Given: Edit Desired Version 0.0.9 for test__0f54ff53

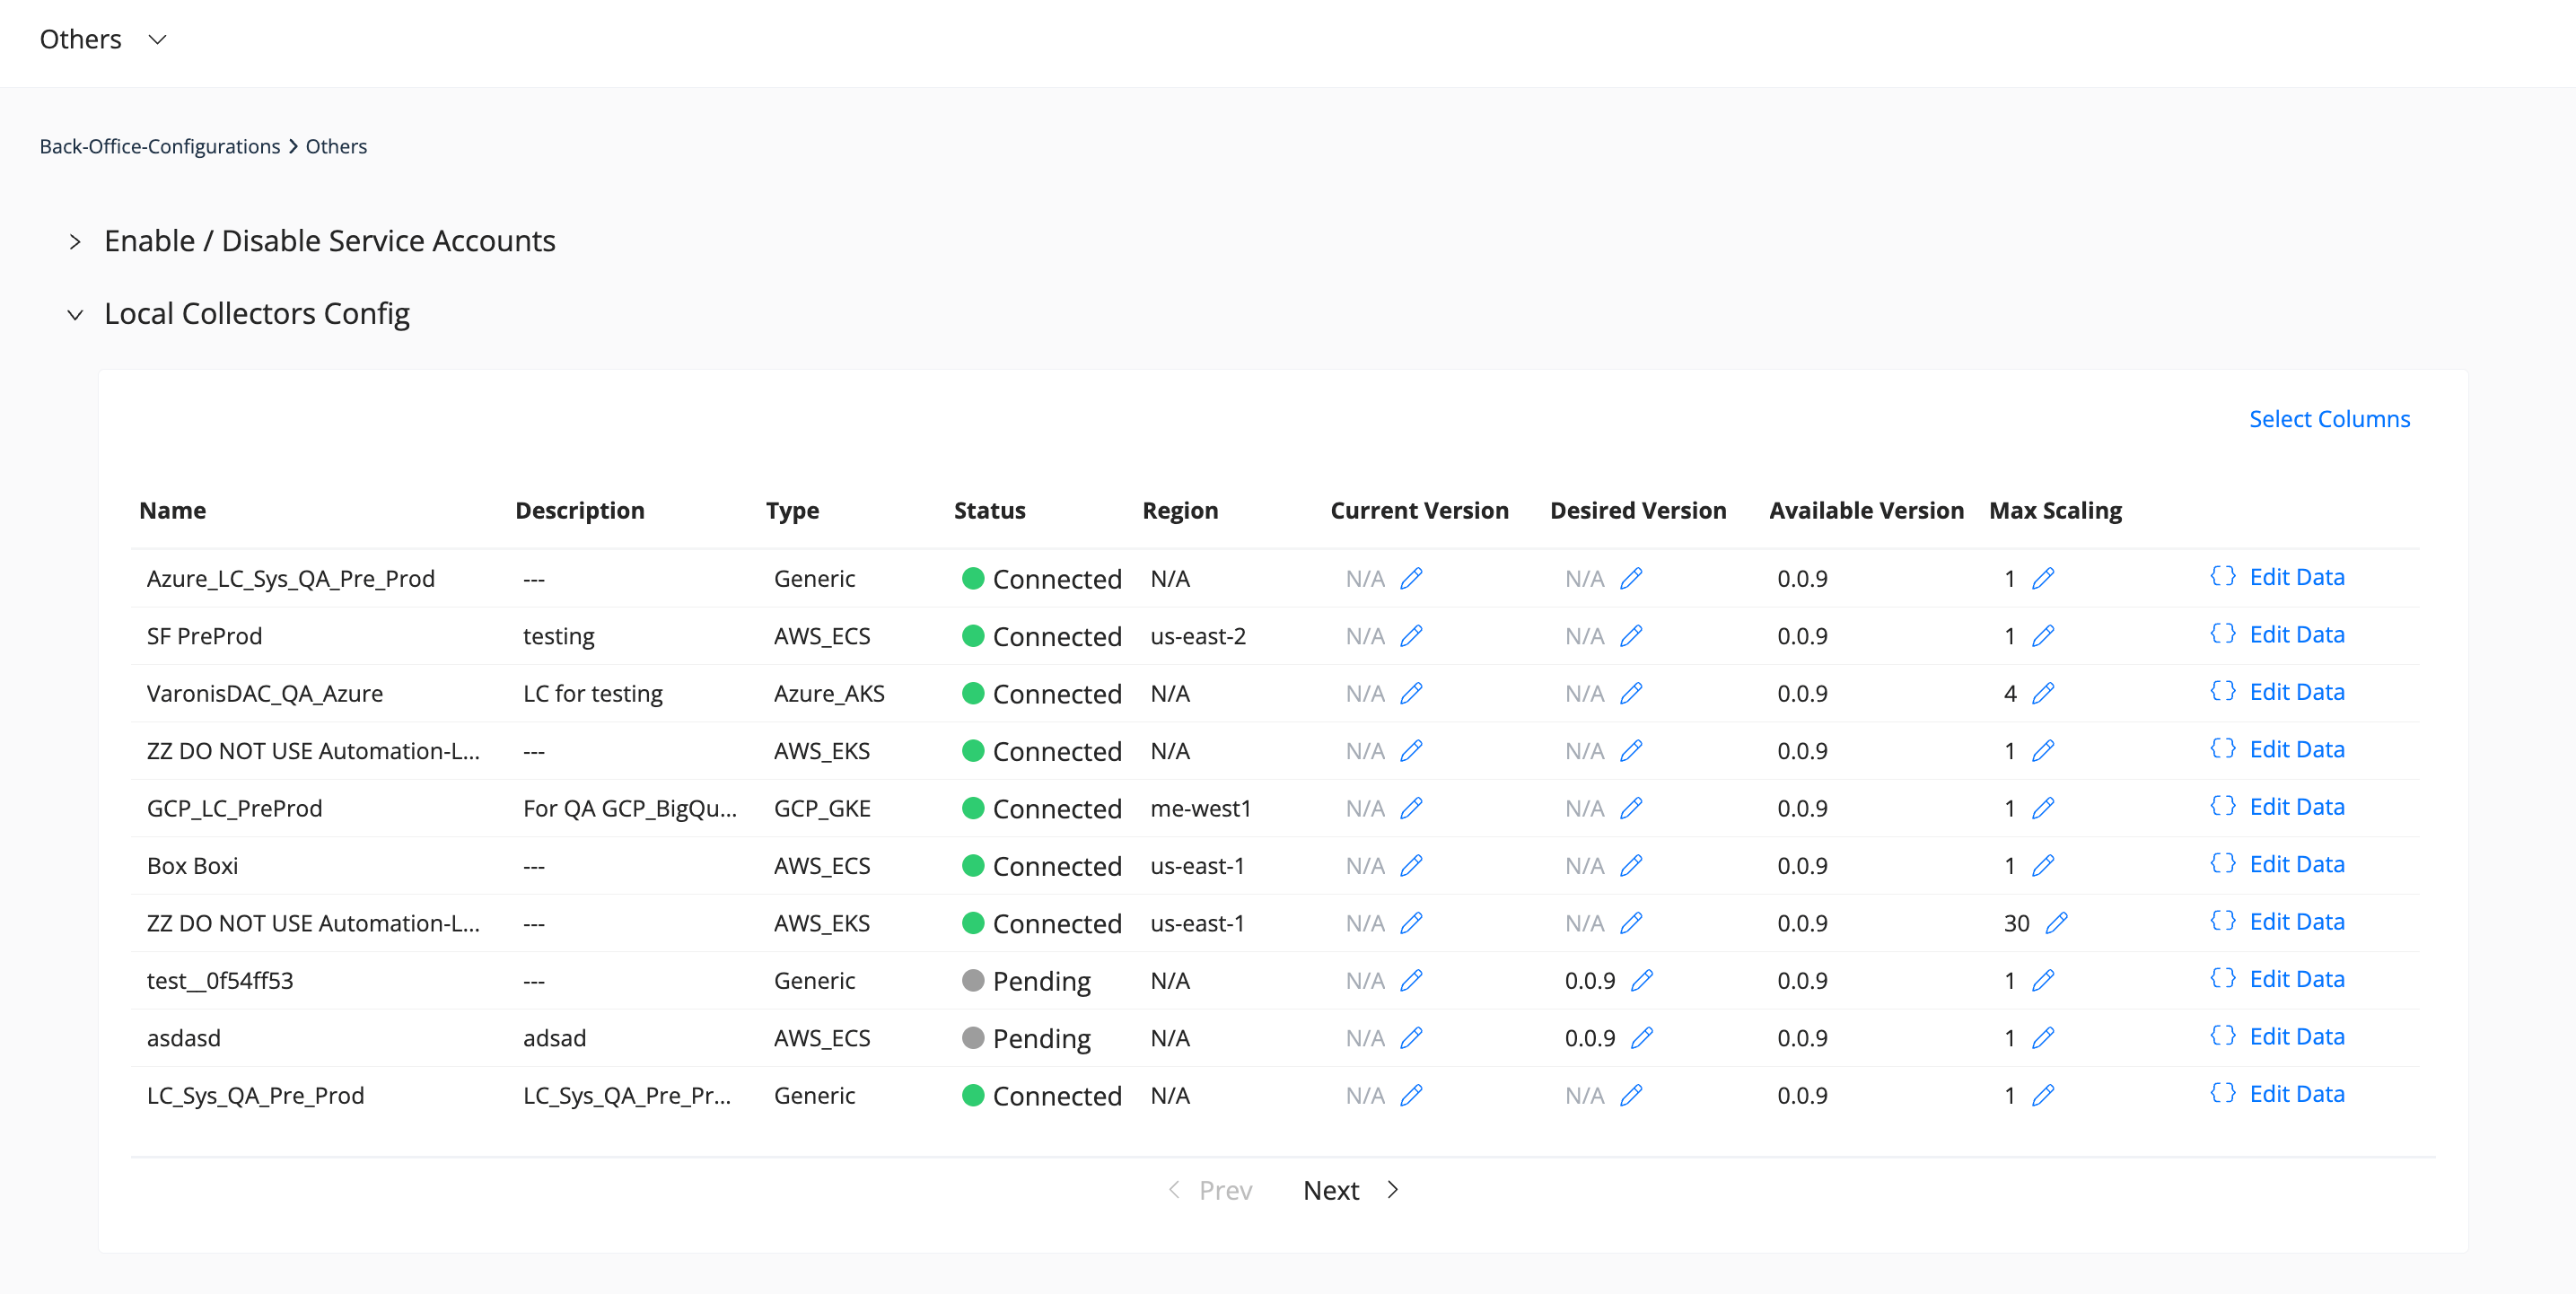Looking at the screenshot, I should point(1642,981).
